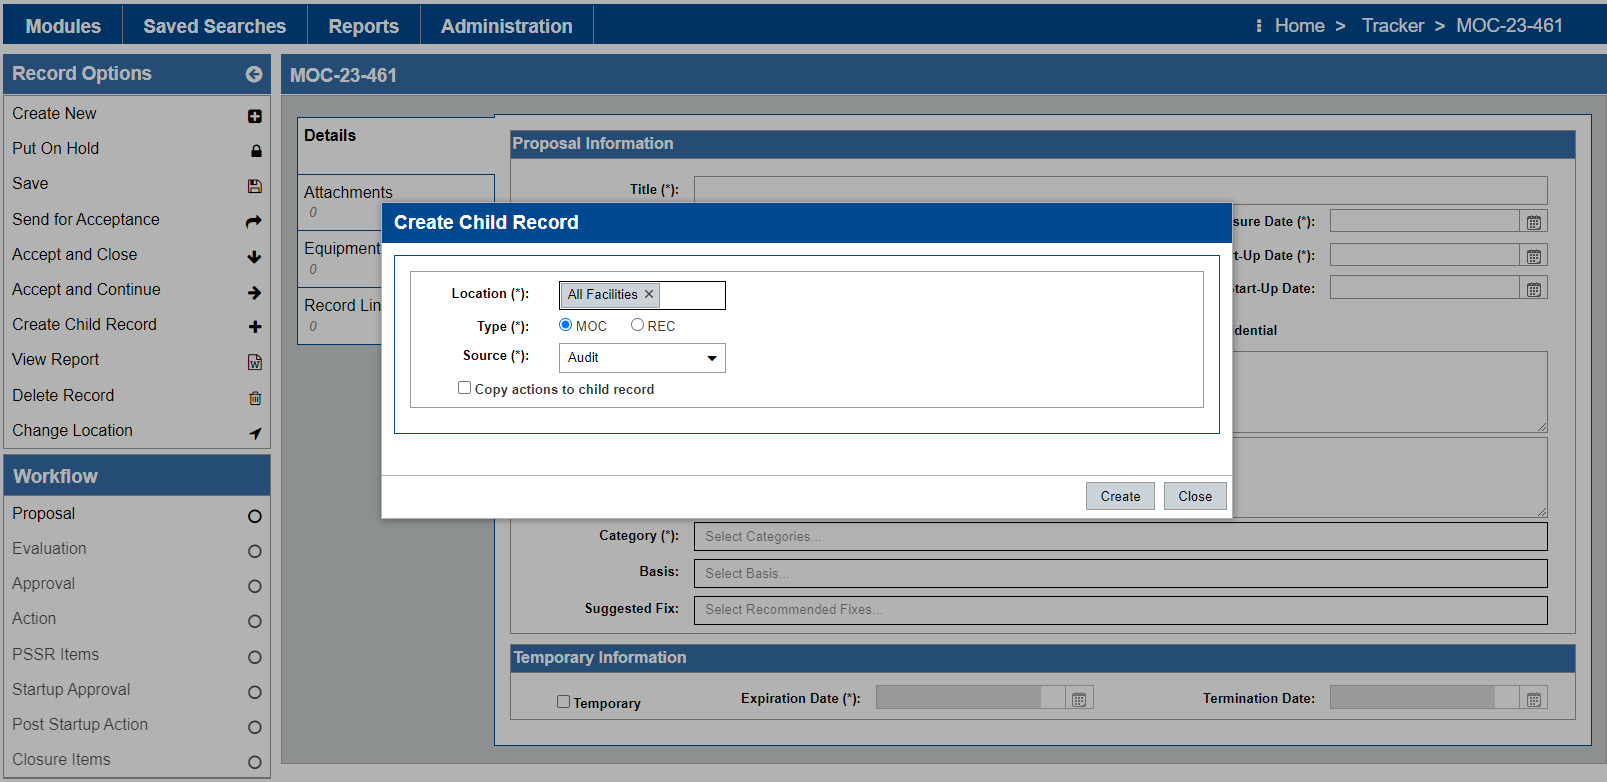Click the Create New plus icon
The image size is (1607, 782).
[x=255, y=116]
